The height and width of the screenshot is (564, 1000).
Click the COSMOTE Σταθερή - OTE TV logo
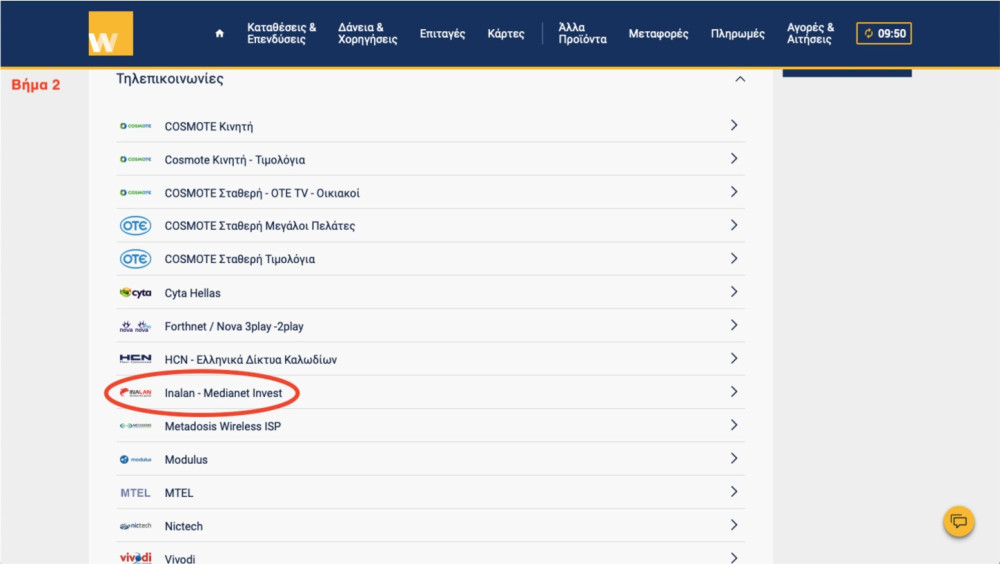tap(135, 192)
